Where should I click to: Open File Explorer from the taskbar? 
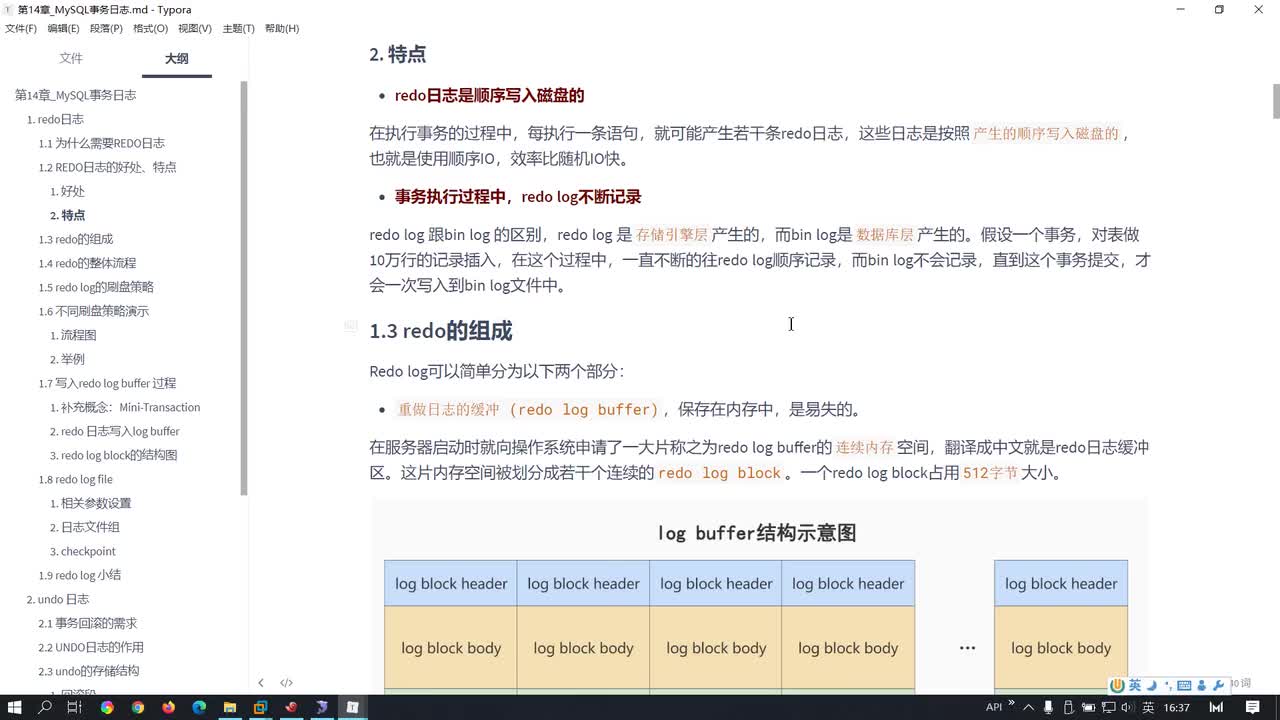coord(230,707)
